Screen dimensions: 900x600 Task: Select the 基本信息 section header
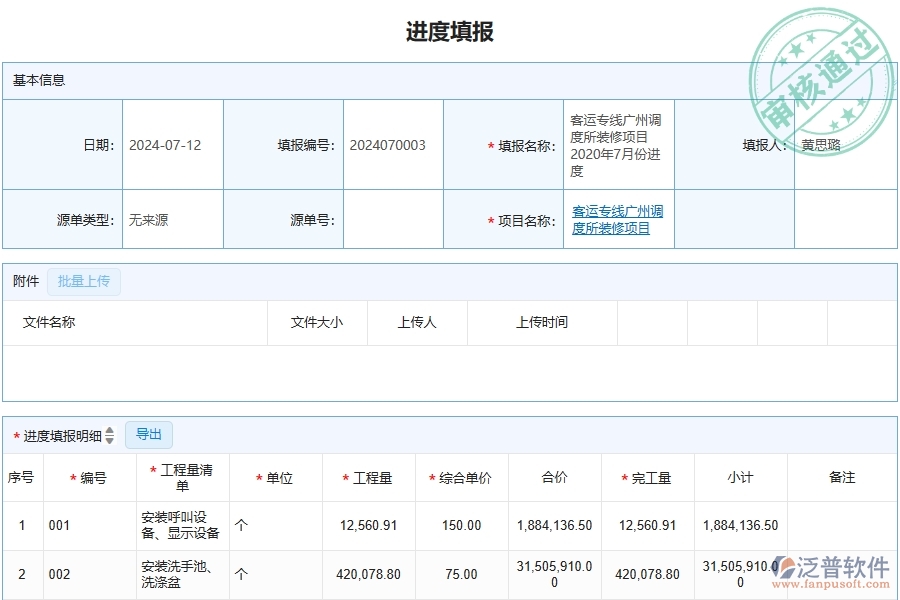click(38, 81)
